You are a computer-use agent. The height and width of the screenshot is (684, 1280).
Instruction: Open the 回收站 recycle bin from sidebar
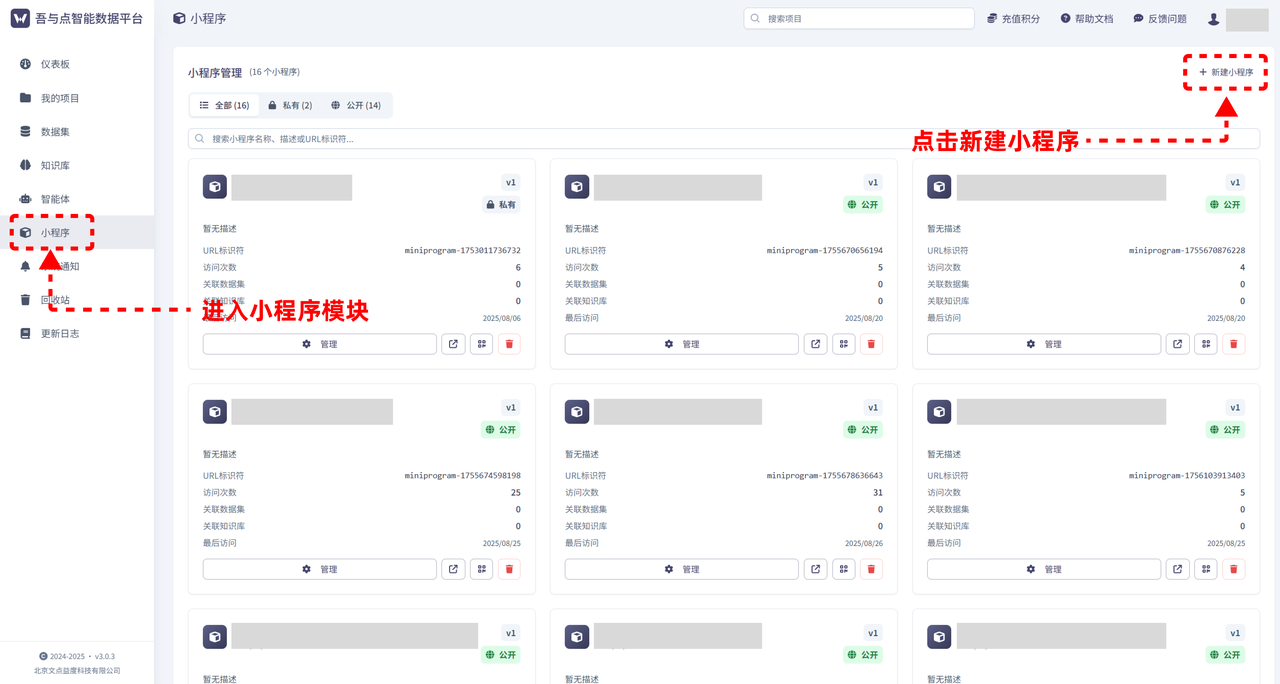pos(24,299)
